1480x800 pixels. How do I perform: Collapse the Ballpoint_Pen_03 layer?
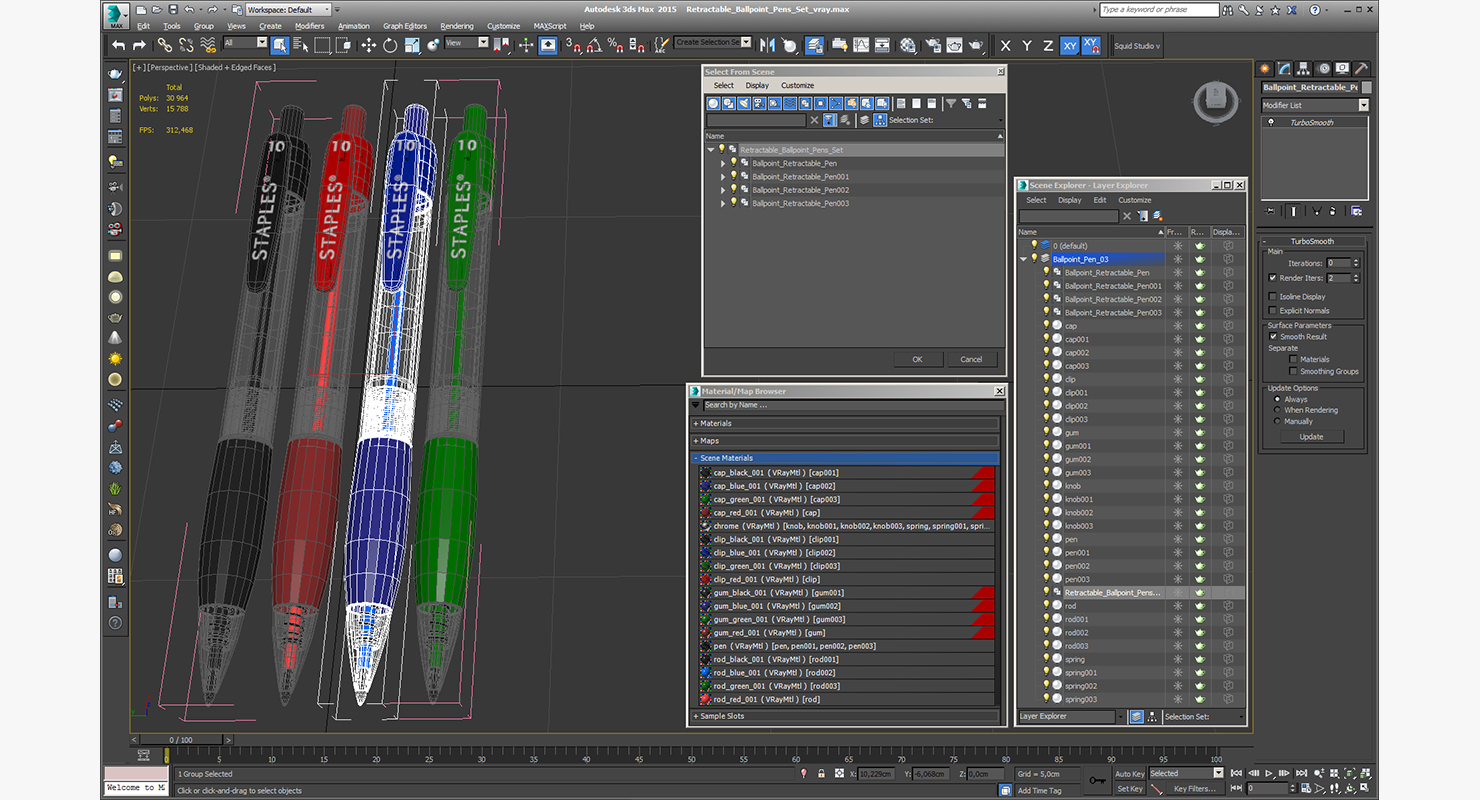tap(1023, 259)
